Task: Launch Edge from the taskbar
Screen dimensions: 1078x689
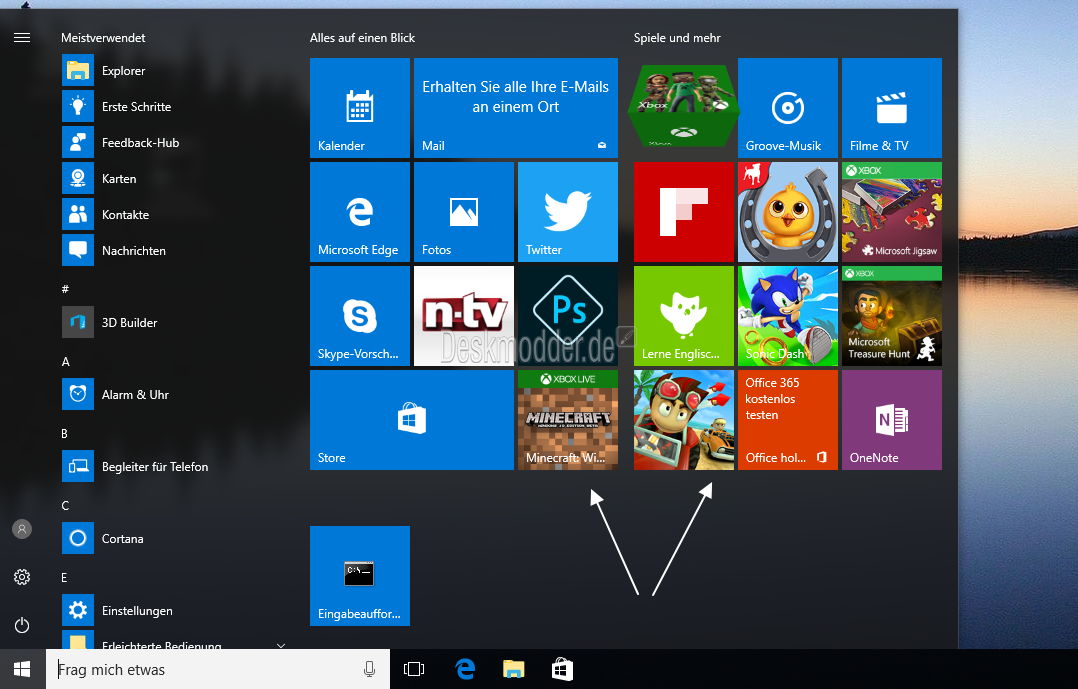Action: coord(465,669)
